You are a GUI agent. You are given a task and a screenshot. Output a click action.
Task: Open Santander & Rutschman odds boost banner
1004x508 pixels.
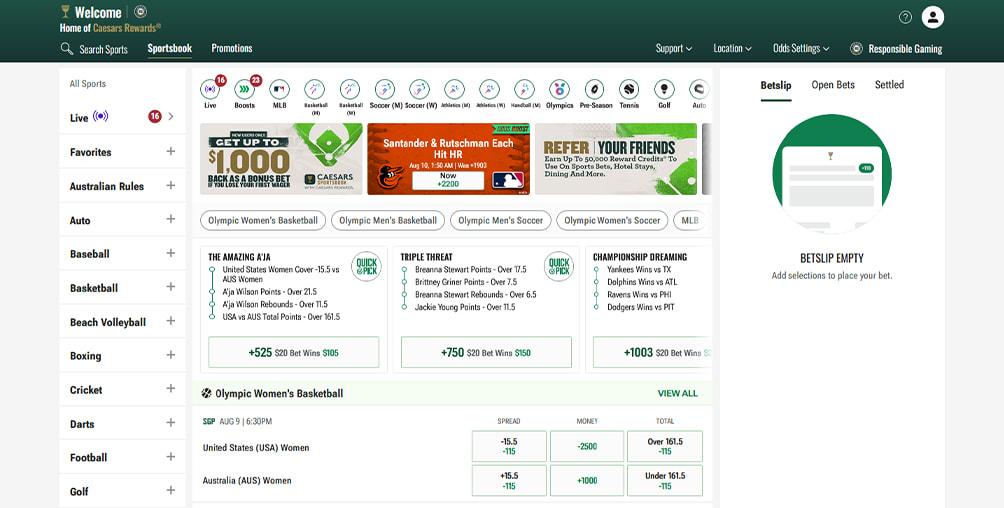click(448, 159)
